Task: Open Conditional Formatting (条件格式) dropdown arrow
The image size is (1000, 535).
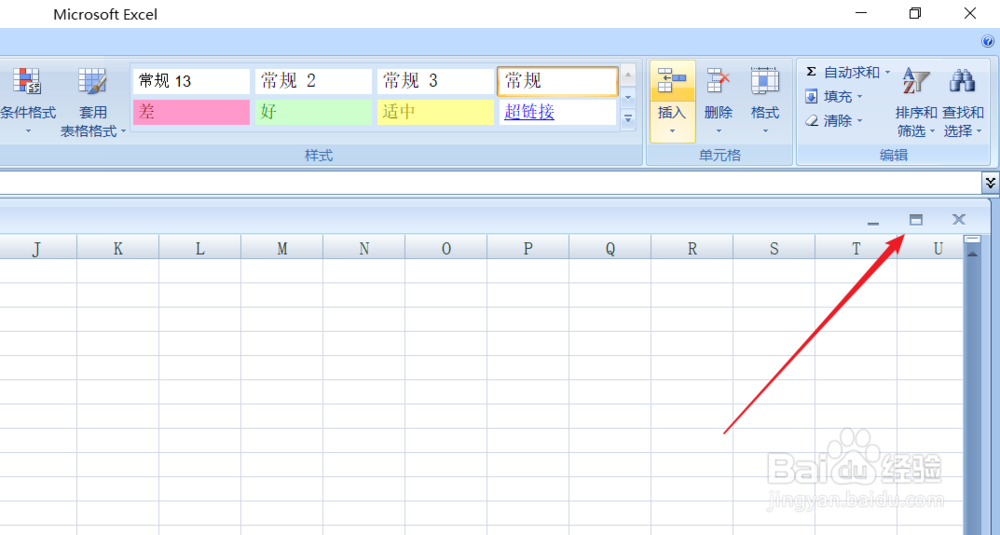Action: [28, 132]
